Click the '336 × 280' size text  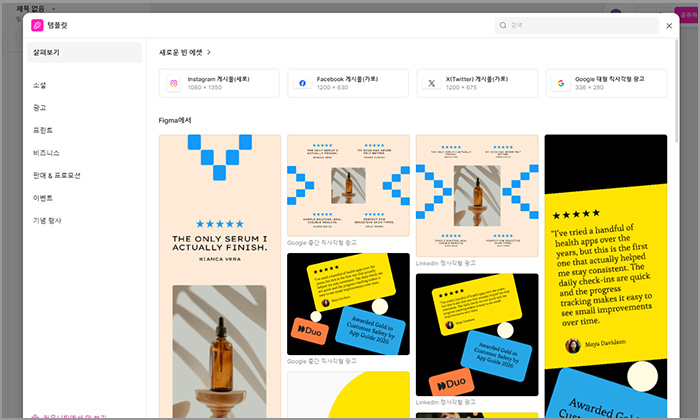click(589, 87)
